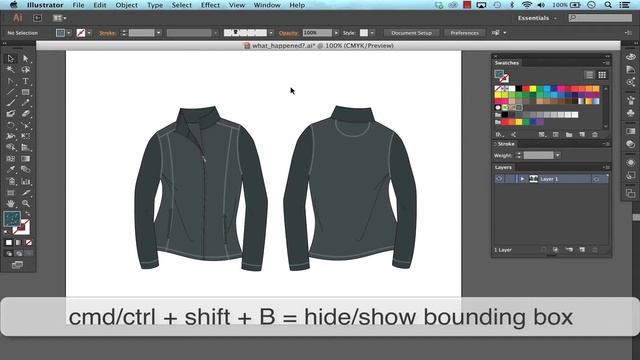Click toolbox Fill color box
The width and height of the screenshot is (640, 360).
12,219
